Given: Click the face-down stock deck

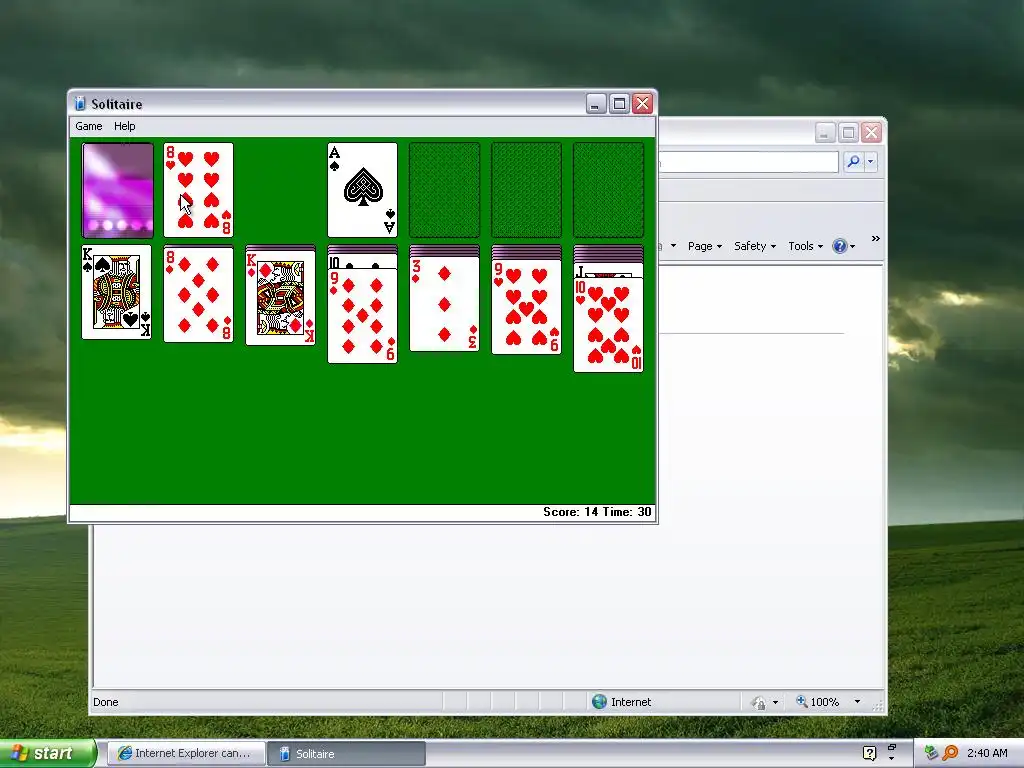Looking at the screenshot, I should pyautogui.click(x=118, y=190).
